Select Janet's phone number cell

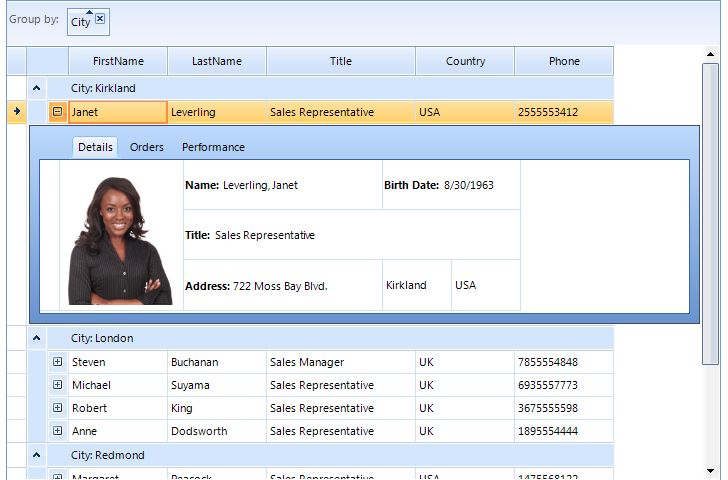tap(563, 112)
